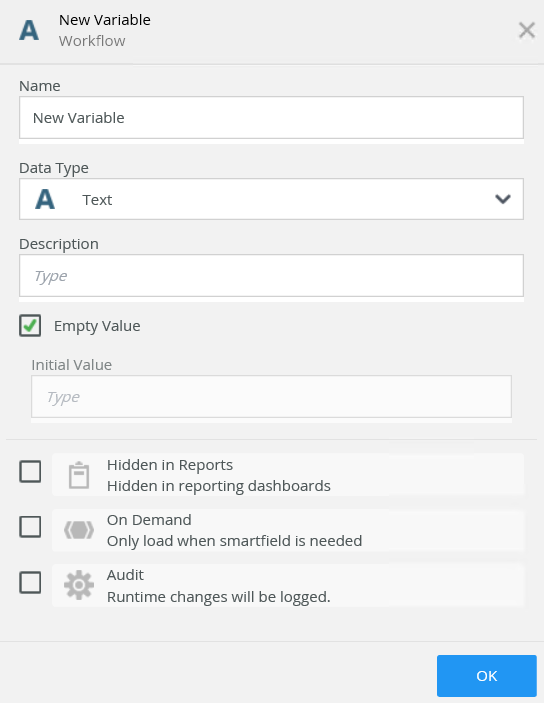Select the Runtime changes will be logged row
Viewport: 544px width, 703px height.
click(x=288, y=586)
